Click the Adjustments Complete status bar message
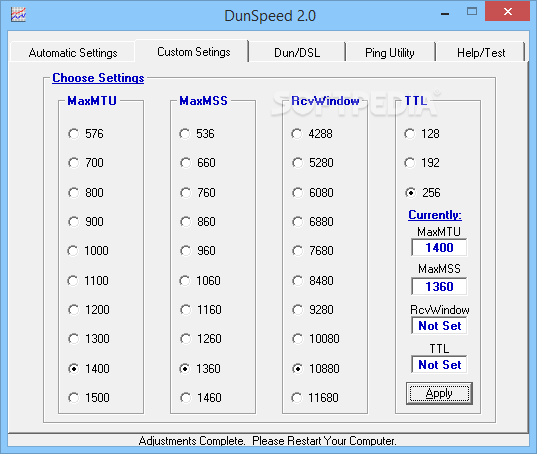Image resolution: width=537 pixels, height=454 pixels. click(267, 441)
